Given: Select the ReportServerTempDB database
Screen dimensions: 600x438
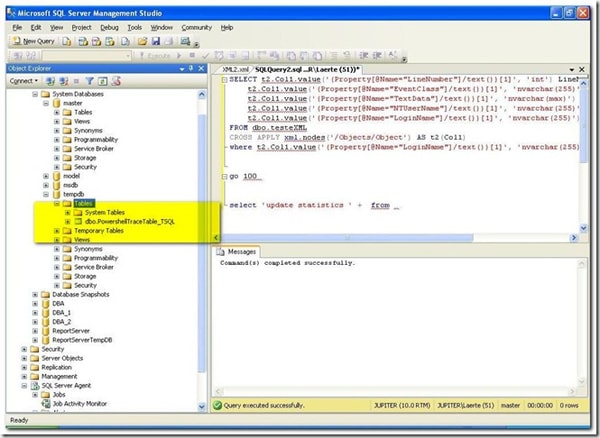Looking at the screenshot, I should click(x=82, y=340).
